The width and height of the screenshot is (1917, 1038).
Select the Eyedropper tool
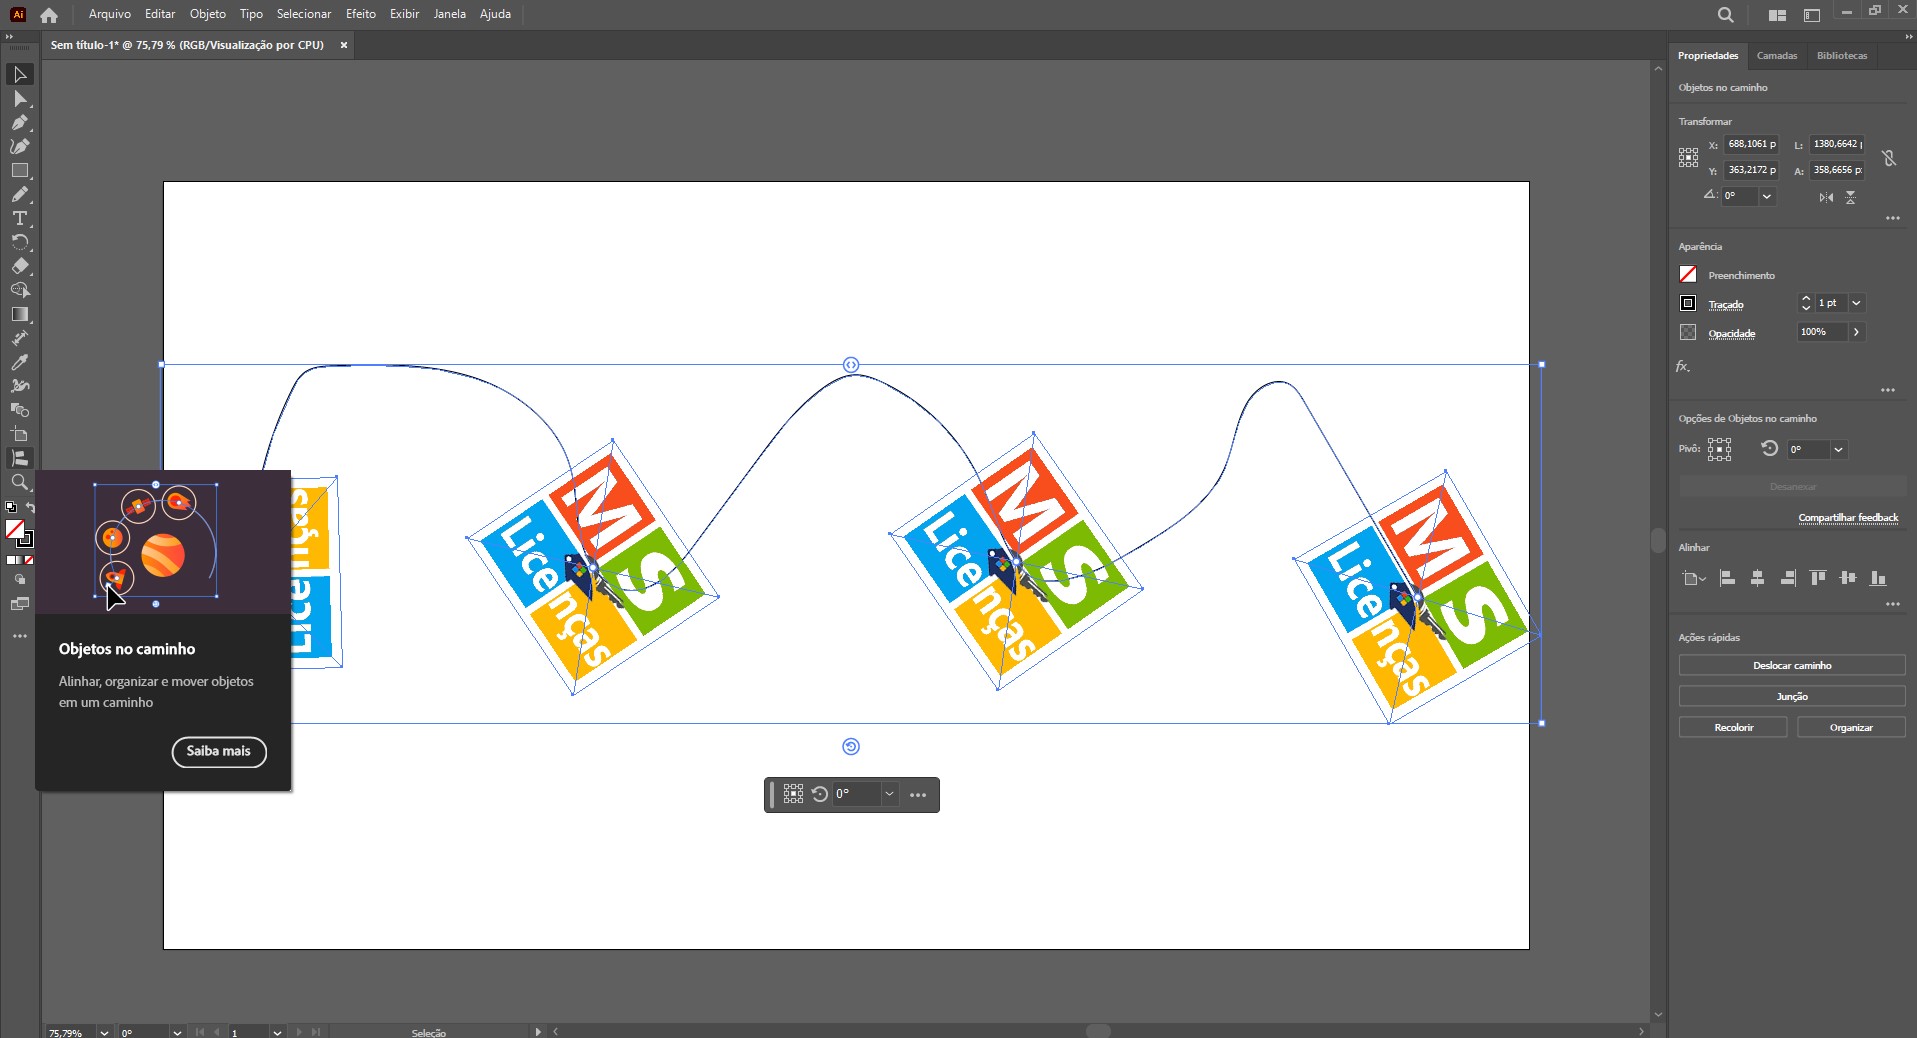coord(19,363)
